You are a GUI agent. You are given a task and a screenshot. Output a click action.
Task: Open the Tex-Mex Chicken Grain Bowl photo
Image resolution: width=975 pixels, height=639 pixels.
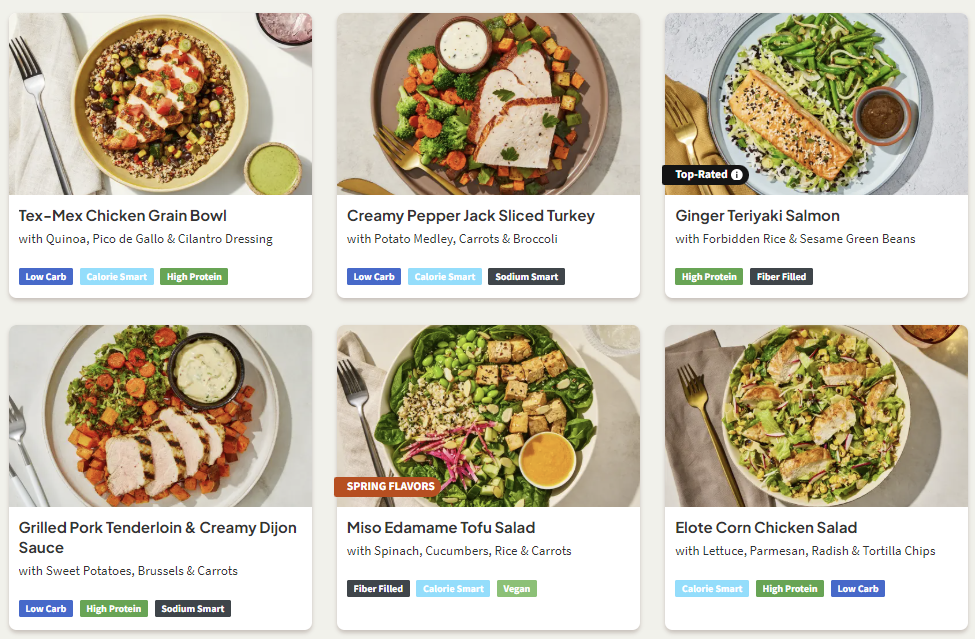click(x=160, y=104)
